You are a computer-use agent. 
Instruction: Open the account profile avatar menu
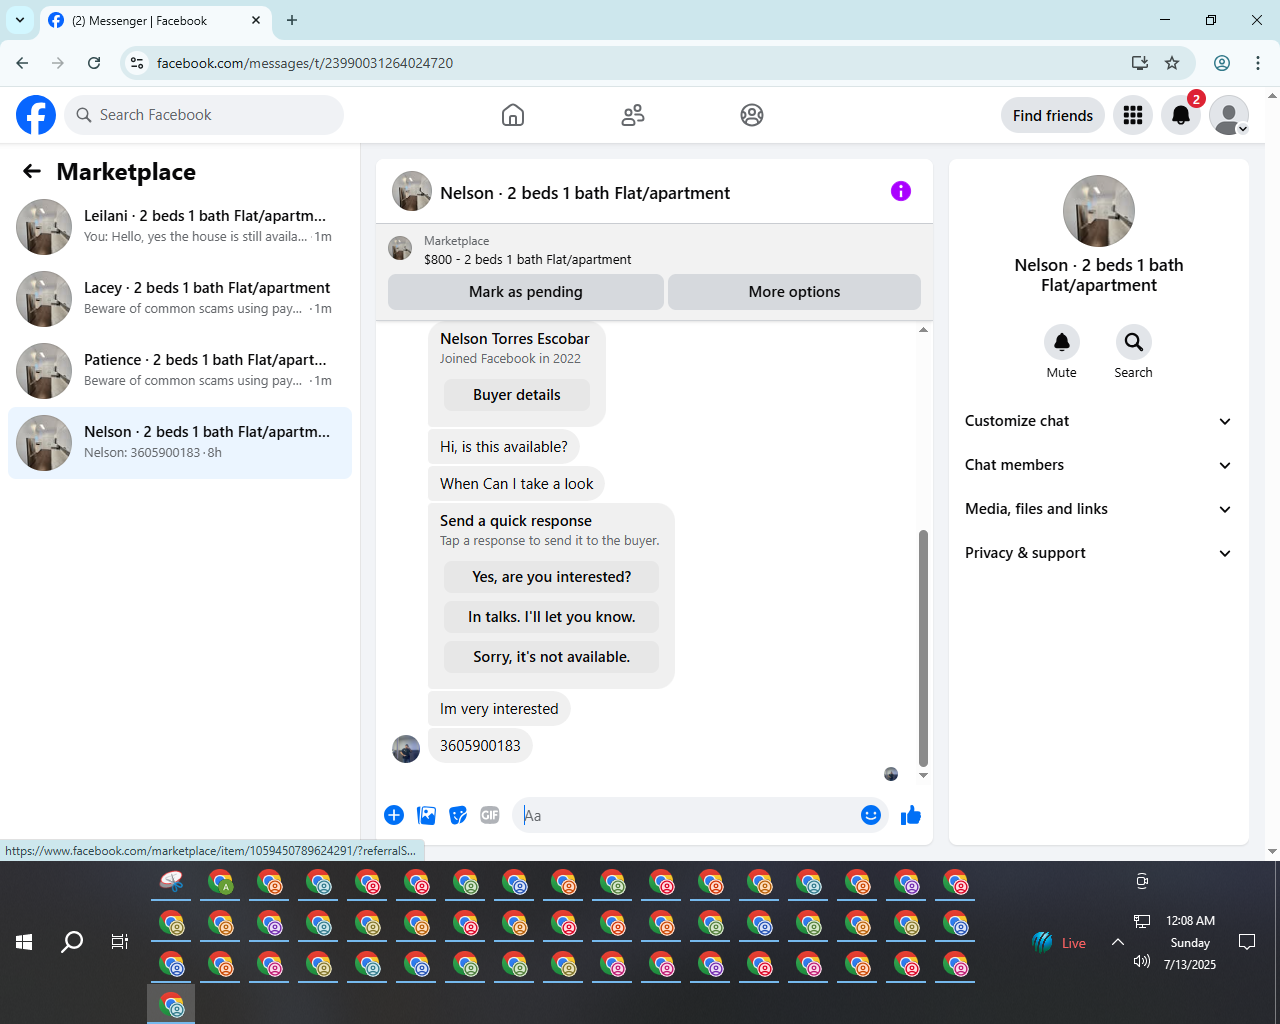coord(1229,115)
